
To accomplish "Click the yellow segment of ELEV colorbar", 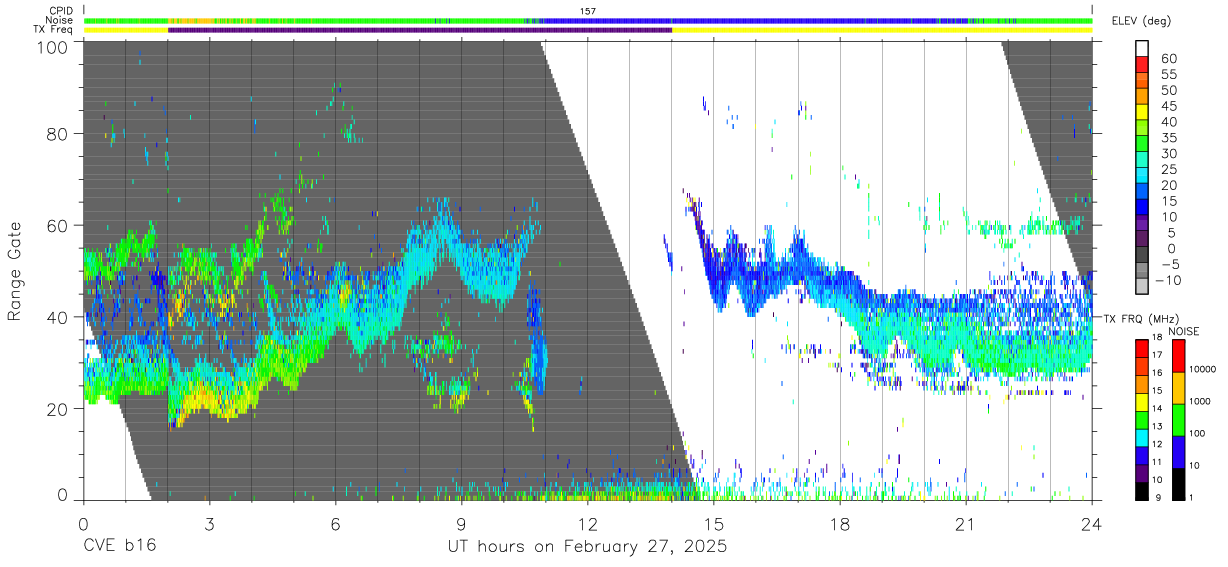I will point(1143,113).
